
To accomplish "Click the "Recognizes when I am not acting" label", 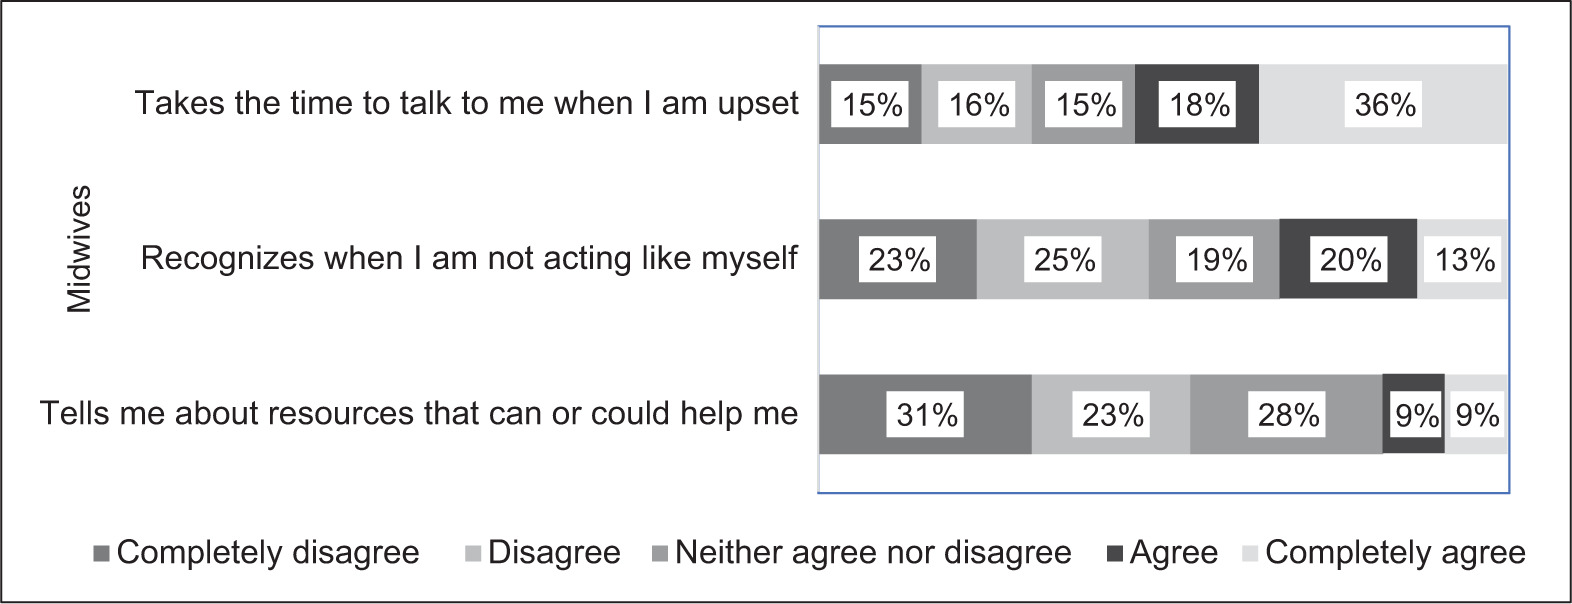I will tap(469, 258).
